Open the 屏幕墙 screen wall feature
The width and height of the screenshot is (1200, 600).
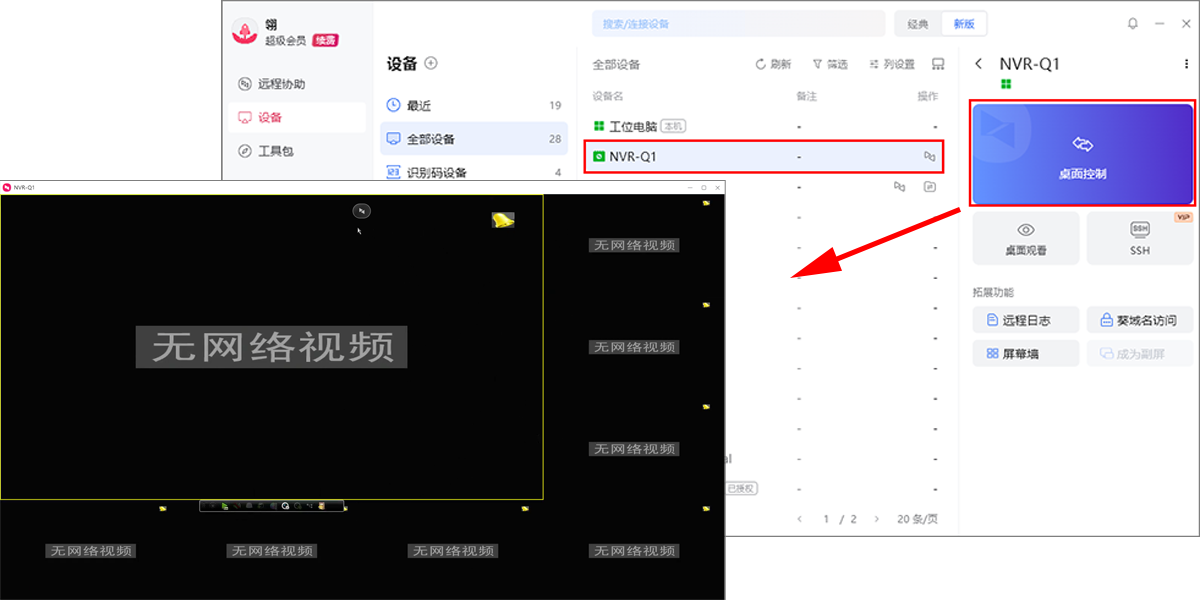(1025, 353)
